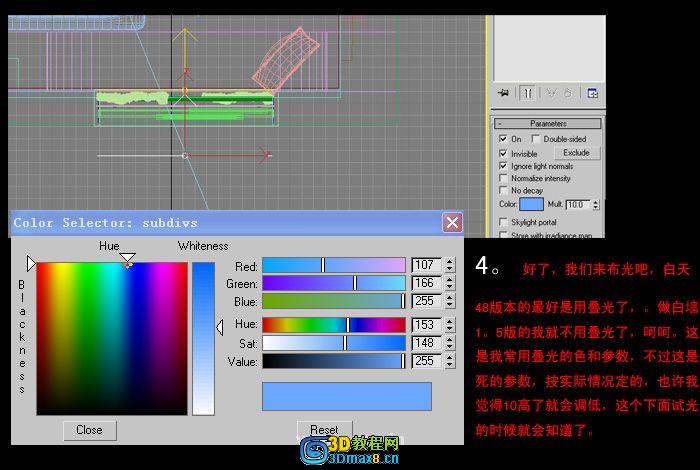Screen dimensions: 700x470
Task: Click the Exclude button
Action: (576, 153)
